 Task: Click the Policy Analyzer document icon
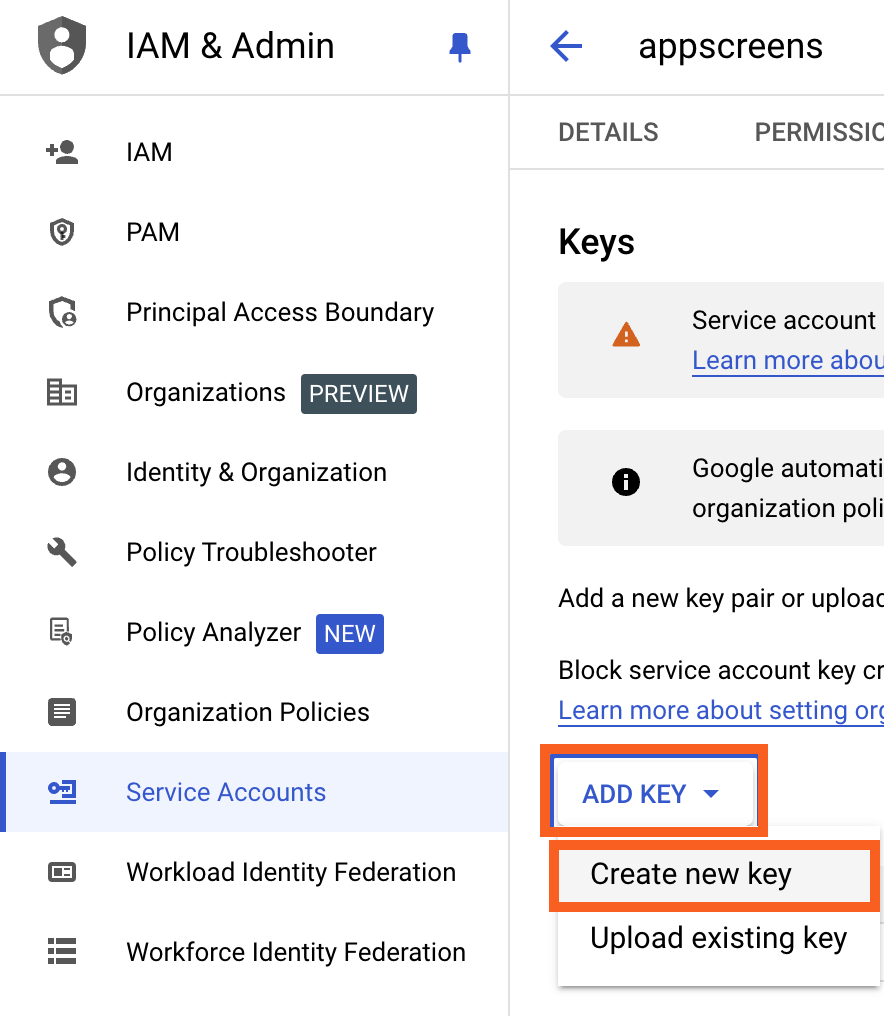62,632
